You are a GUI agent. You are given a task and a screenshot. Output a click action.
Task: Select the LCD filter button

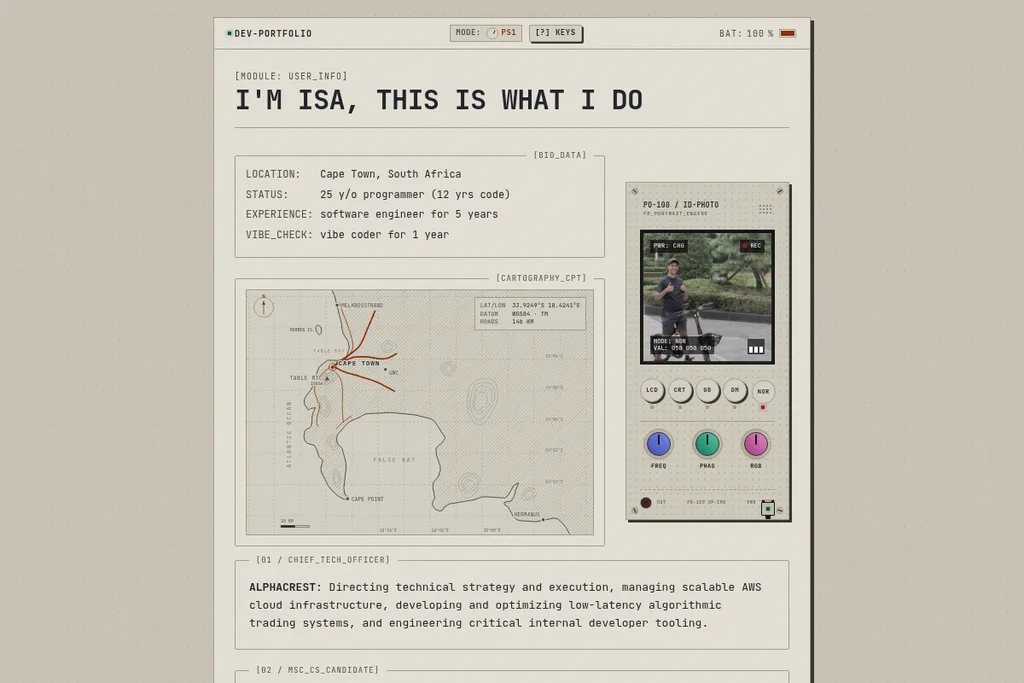pyautogui.click(x=652, y=390)
